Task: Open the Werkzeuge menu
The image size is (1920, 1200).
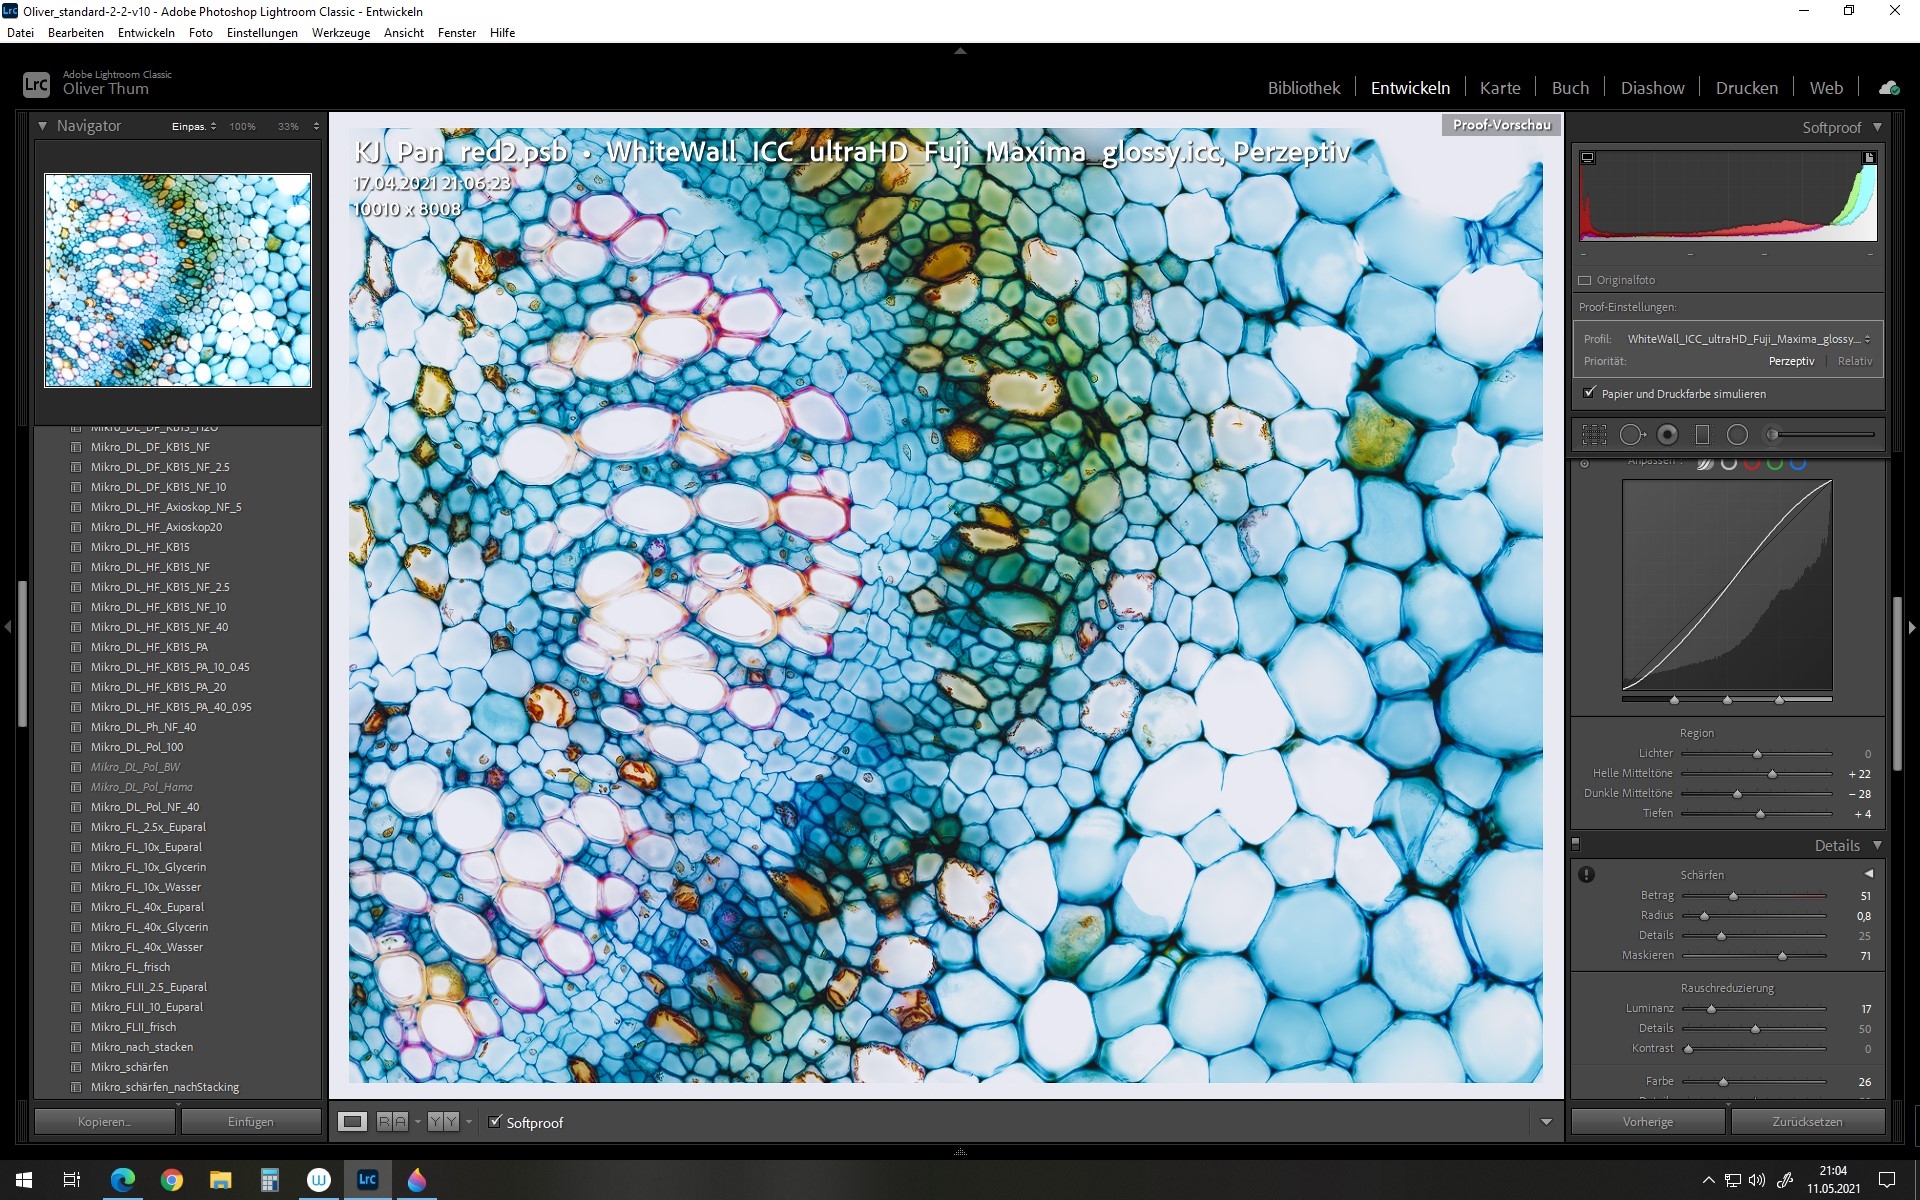Action: [340, 33]
